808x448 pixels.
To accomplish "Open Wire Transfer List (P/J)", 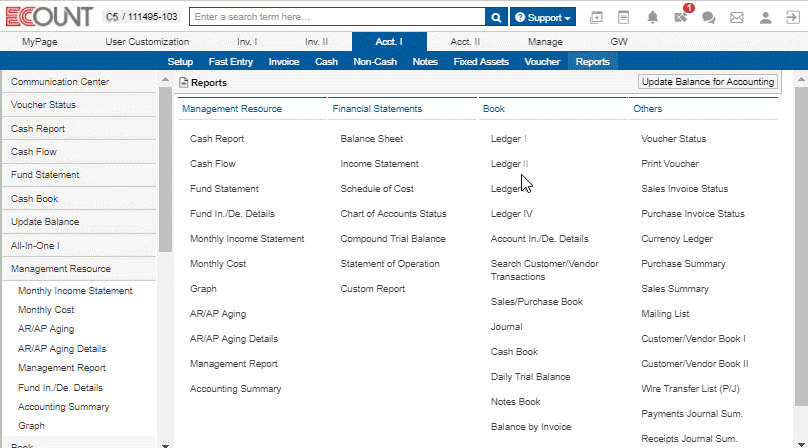I will [690, 389].
